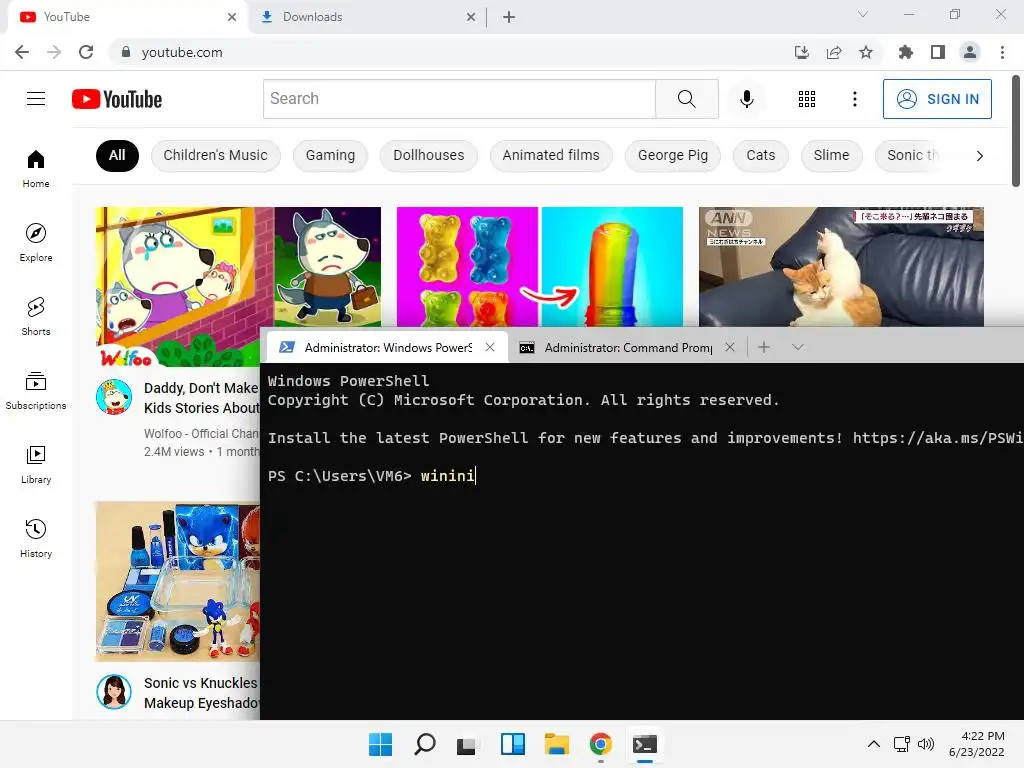Click the SIGN IN button
Image resolution: width=1024 pixels, height=768 pixels.
pos(936,99)
